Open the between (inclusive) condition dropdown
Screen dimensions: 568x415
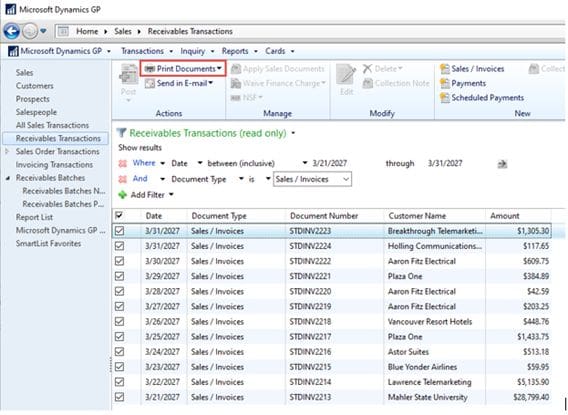[305, 163]
